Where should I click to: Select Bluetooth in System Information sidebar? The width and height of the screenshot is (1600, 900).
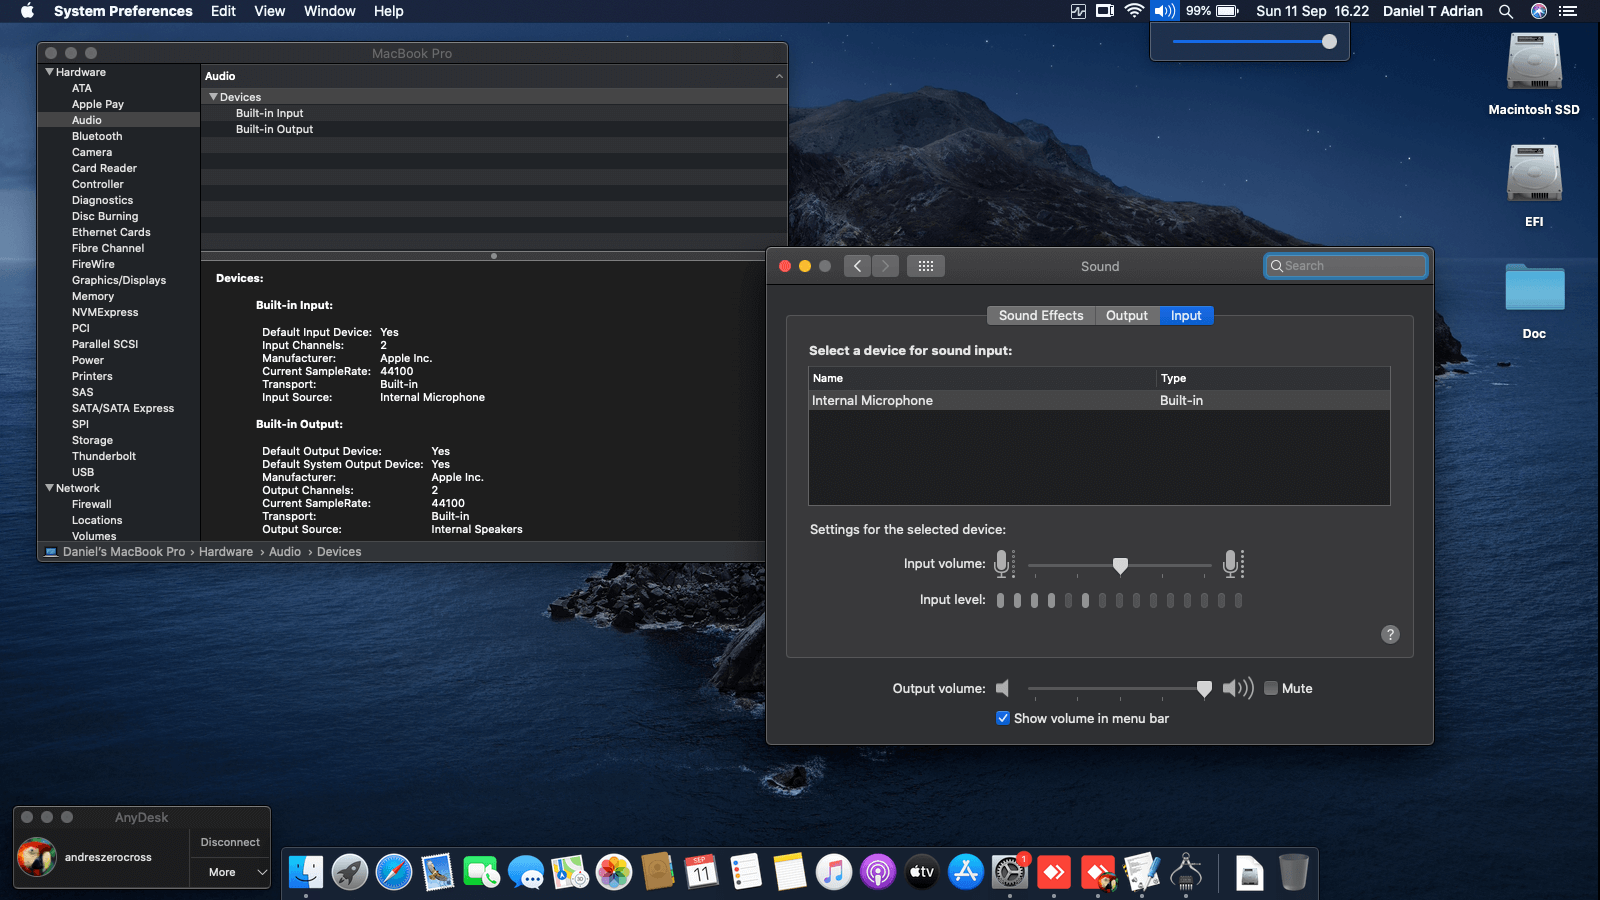coord(97,136)
